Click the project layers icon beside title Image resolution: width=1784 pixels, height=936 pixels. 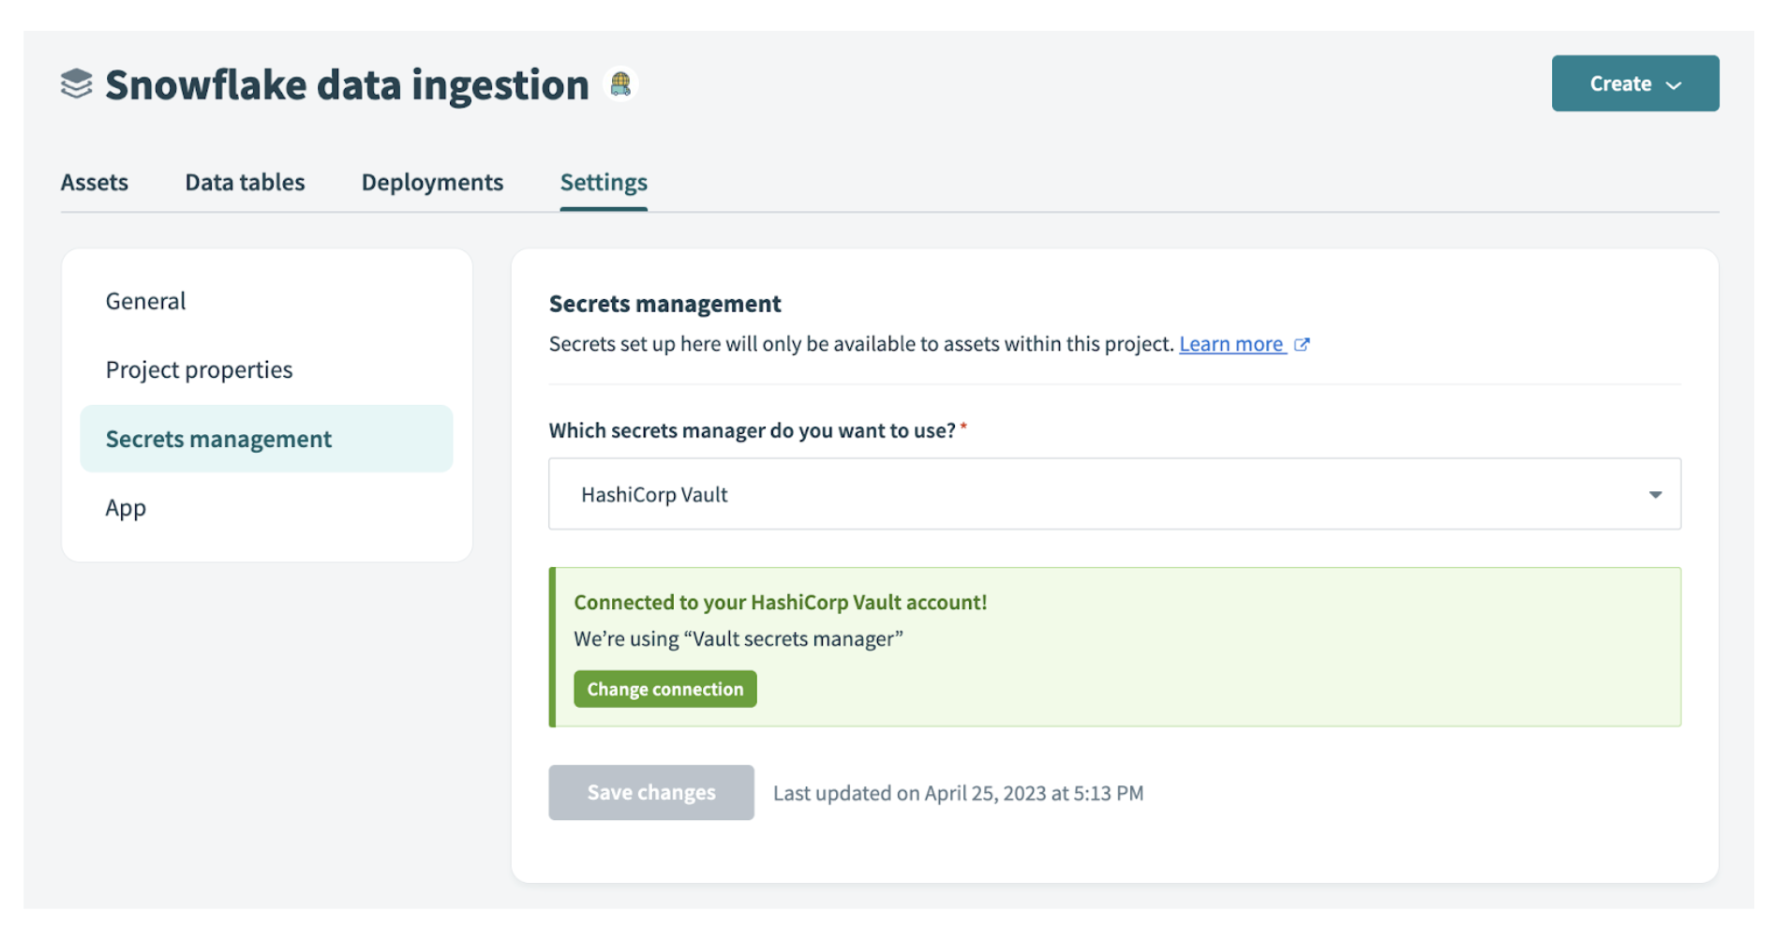[x=76, y=84]
